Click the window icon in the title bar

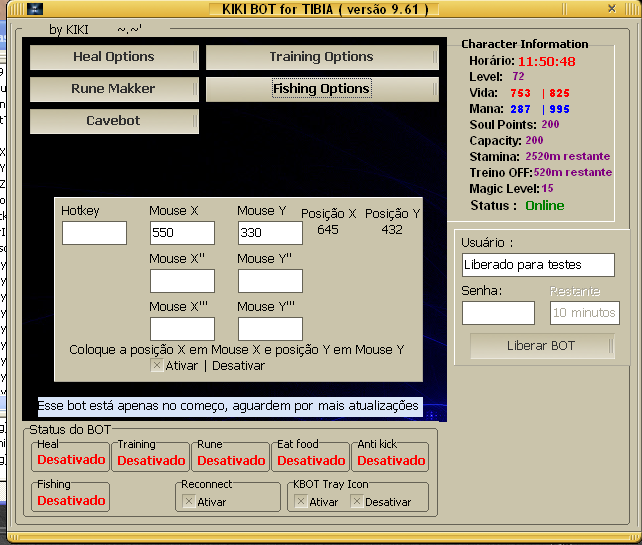tap(35, 9)
